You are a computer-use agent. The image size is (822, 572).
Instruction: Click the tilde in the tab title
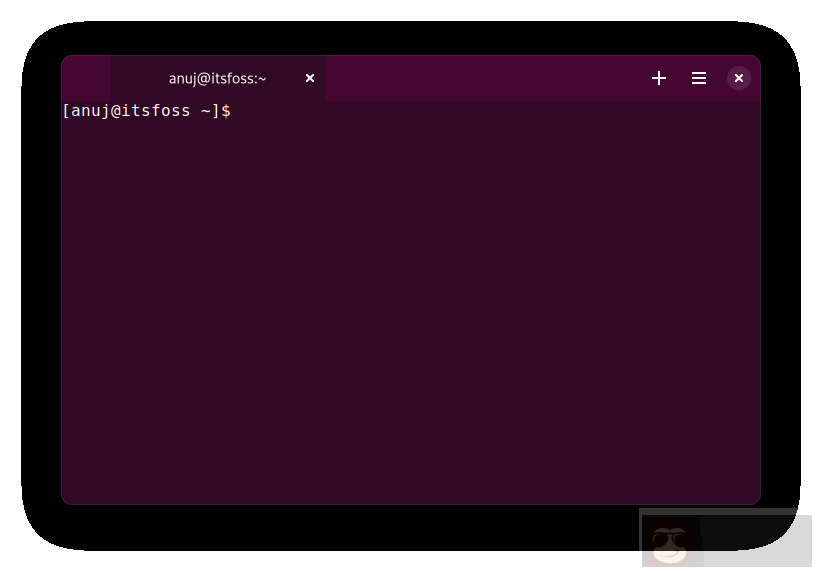262,78
